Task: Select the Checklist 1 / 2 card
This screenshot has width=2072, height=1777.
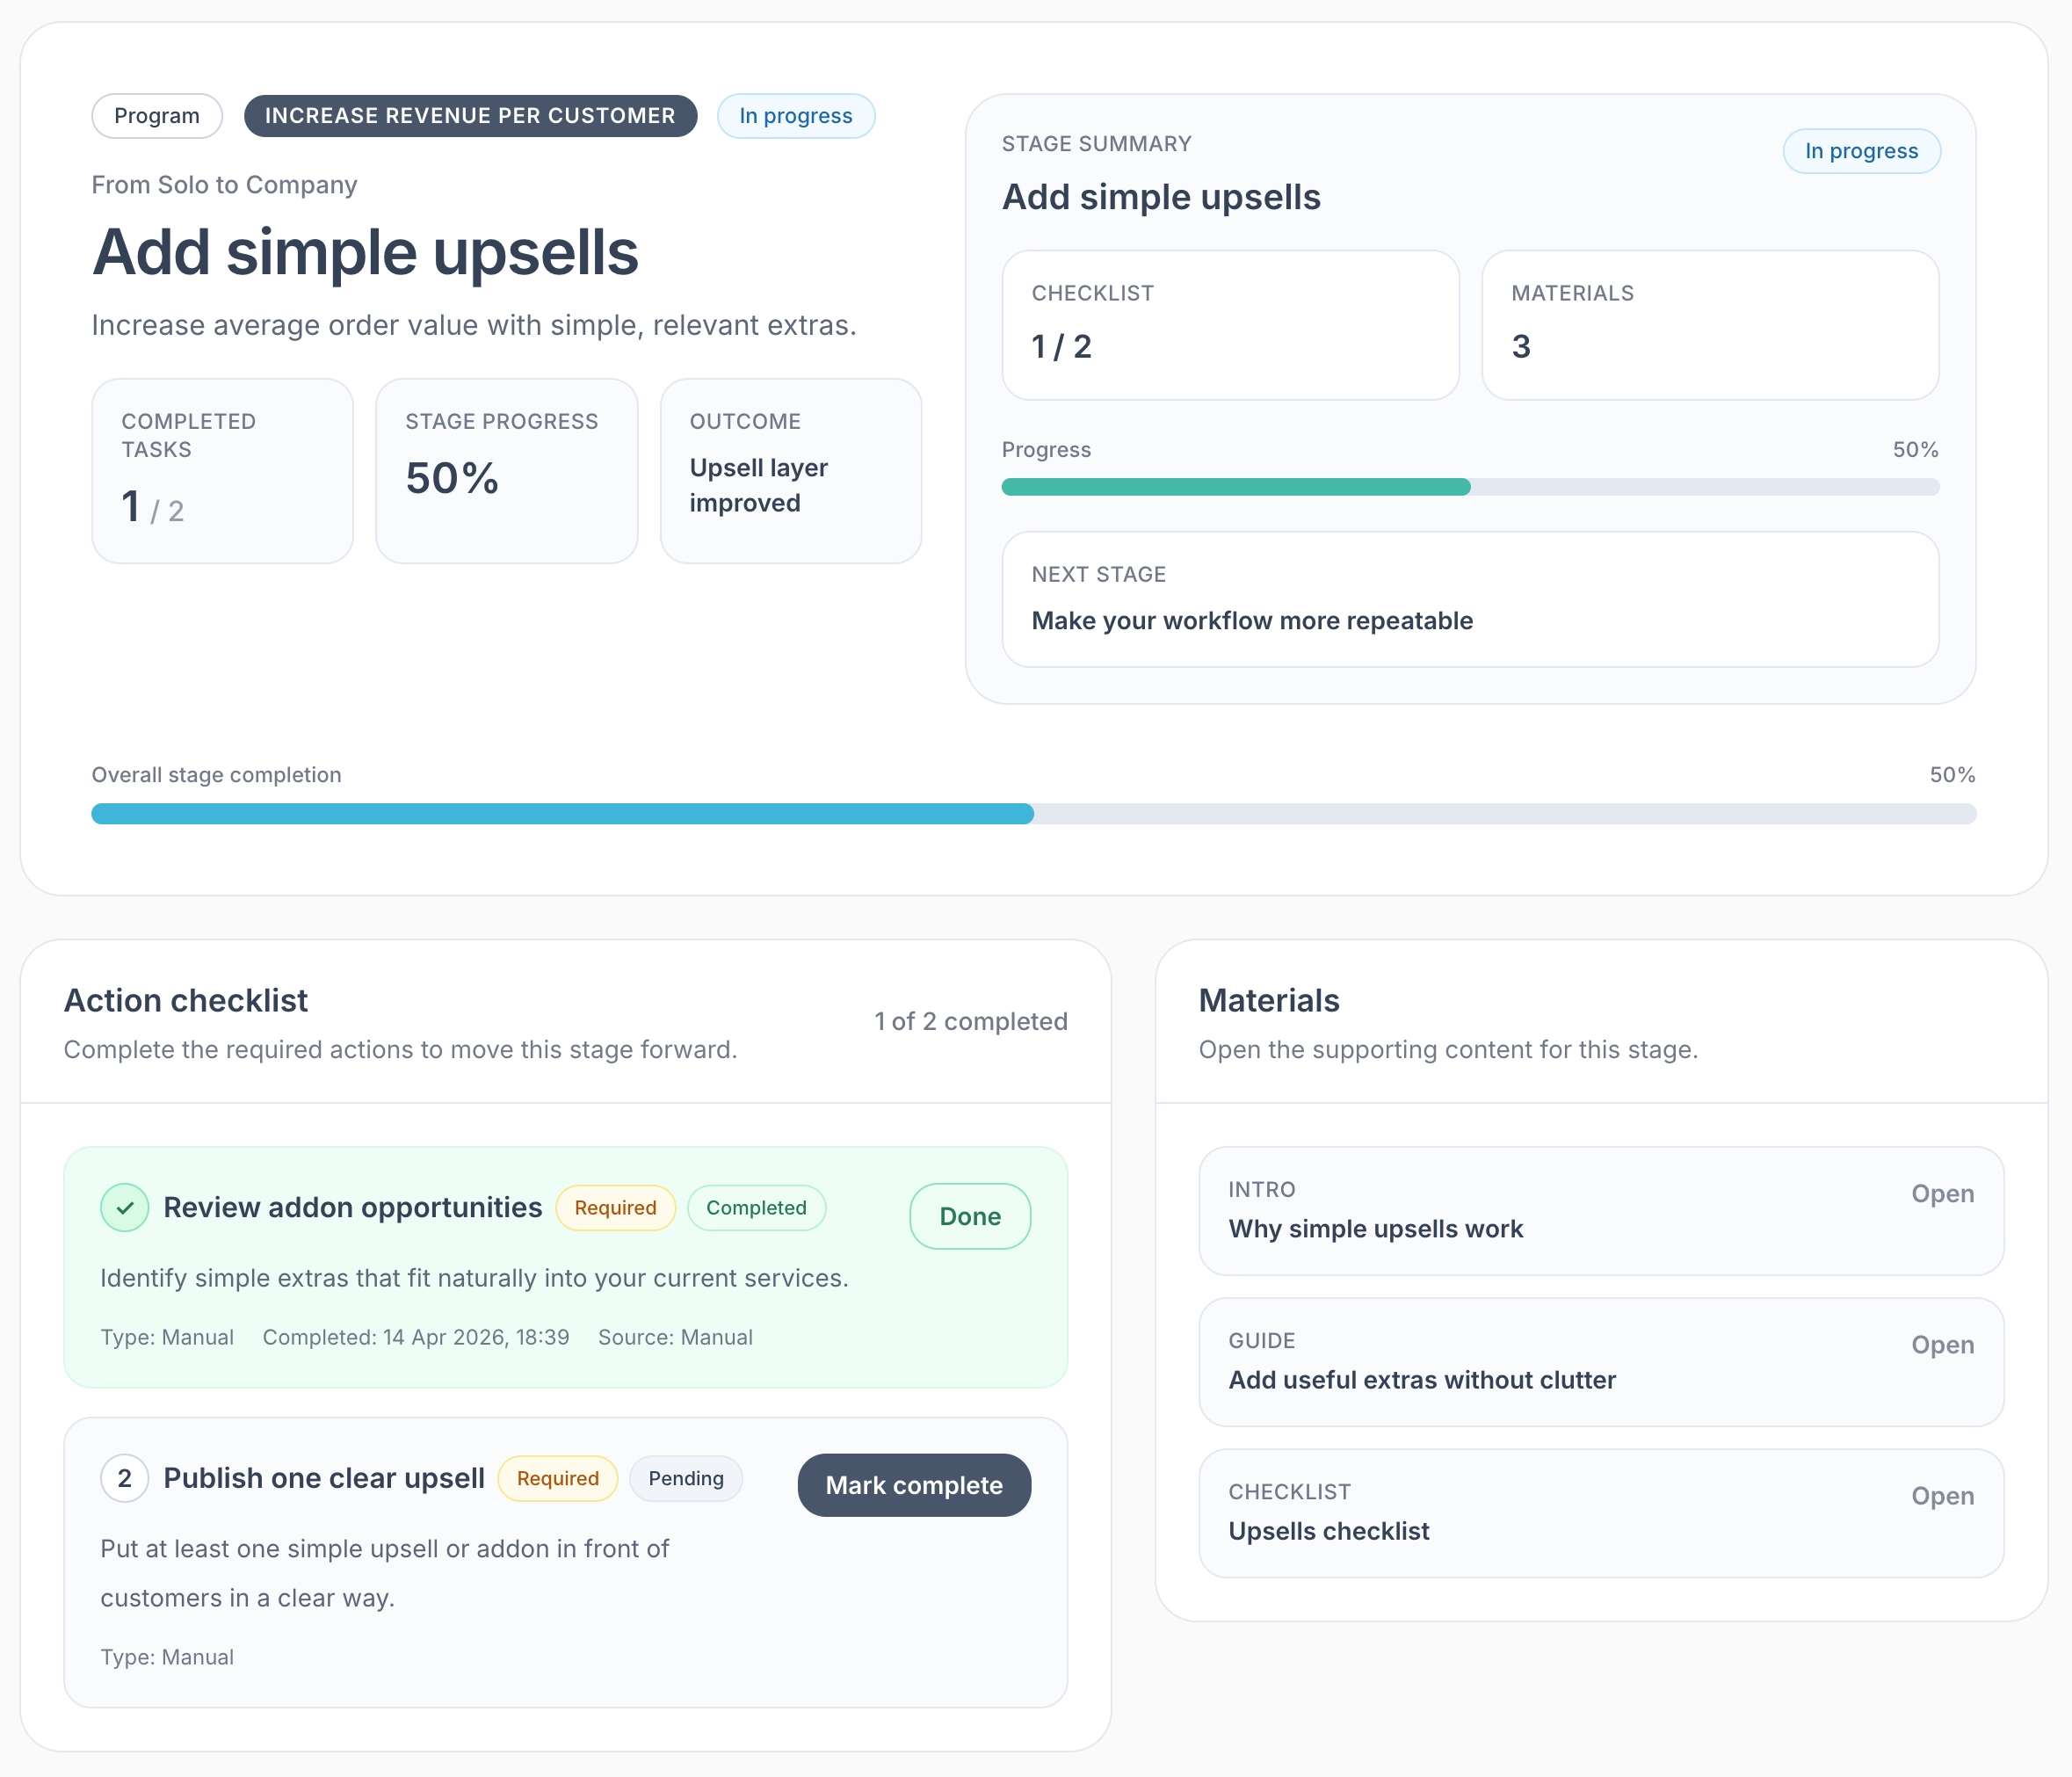Action: tap(1230, 325)
